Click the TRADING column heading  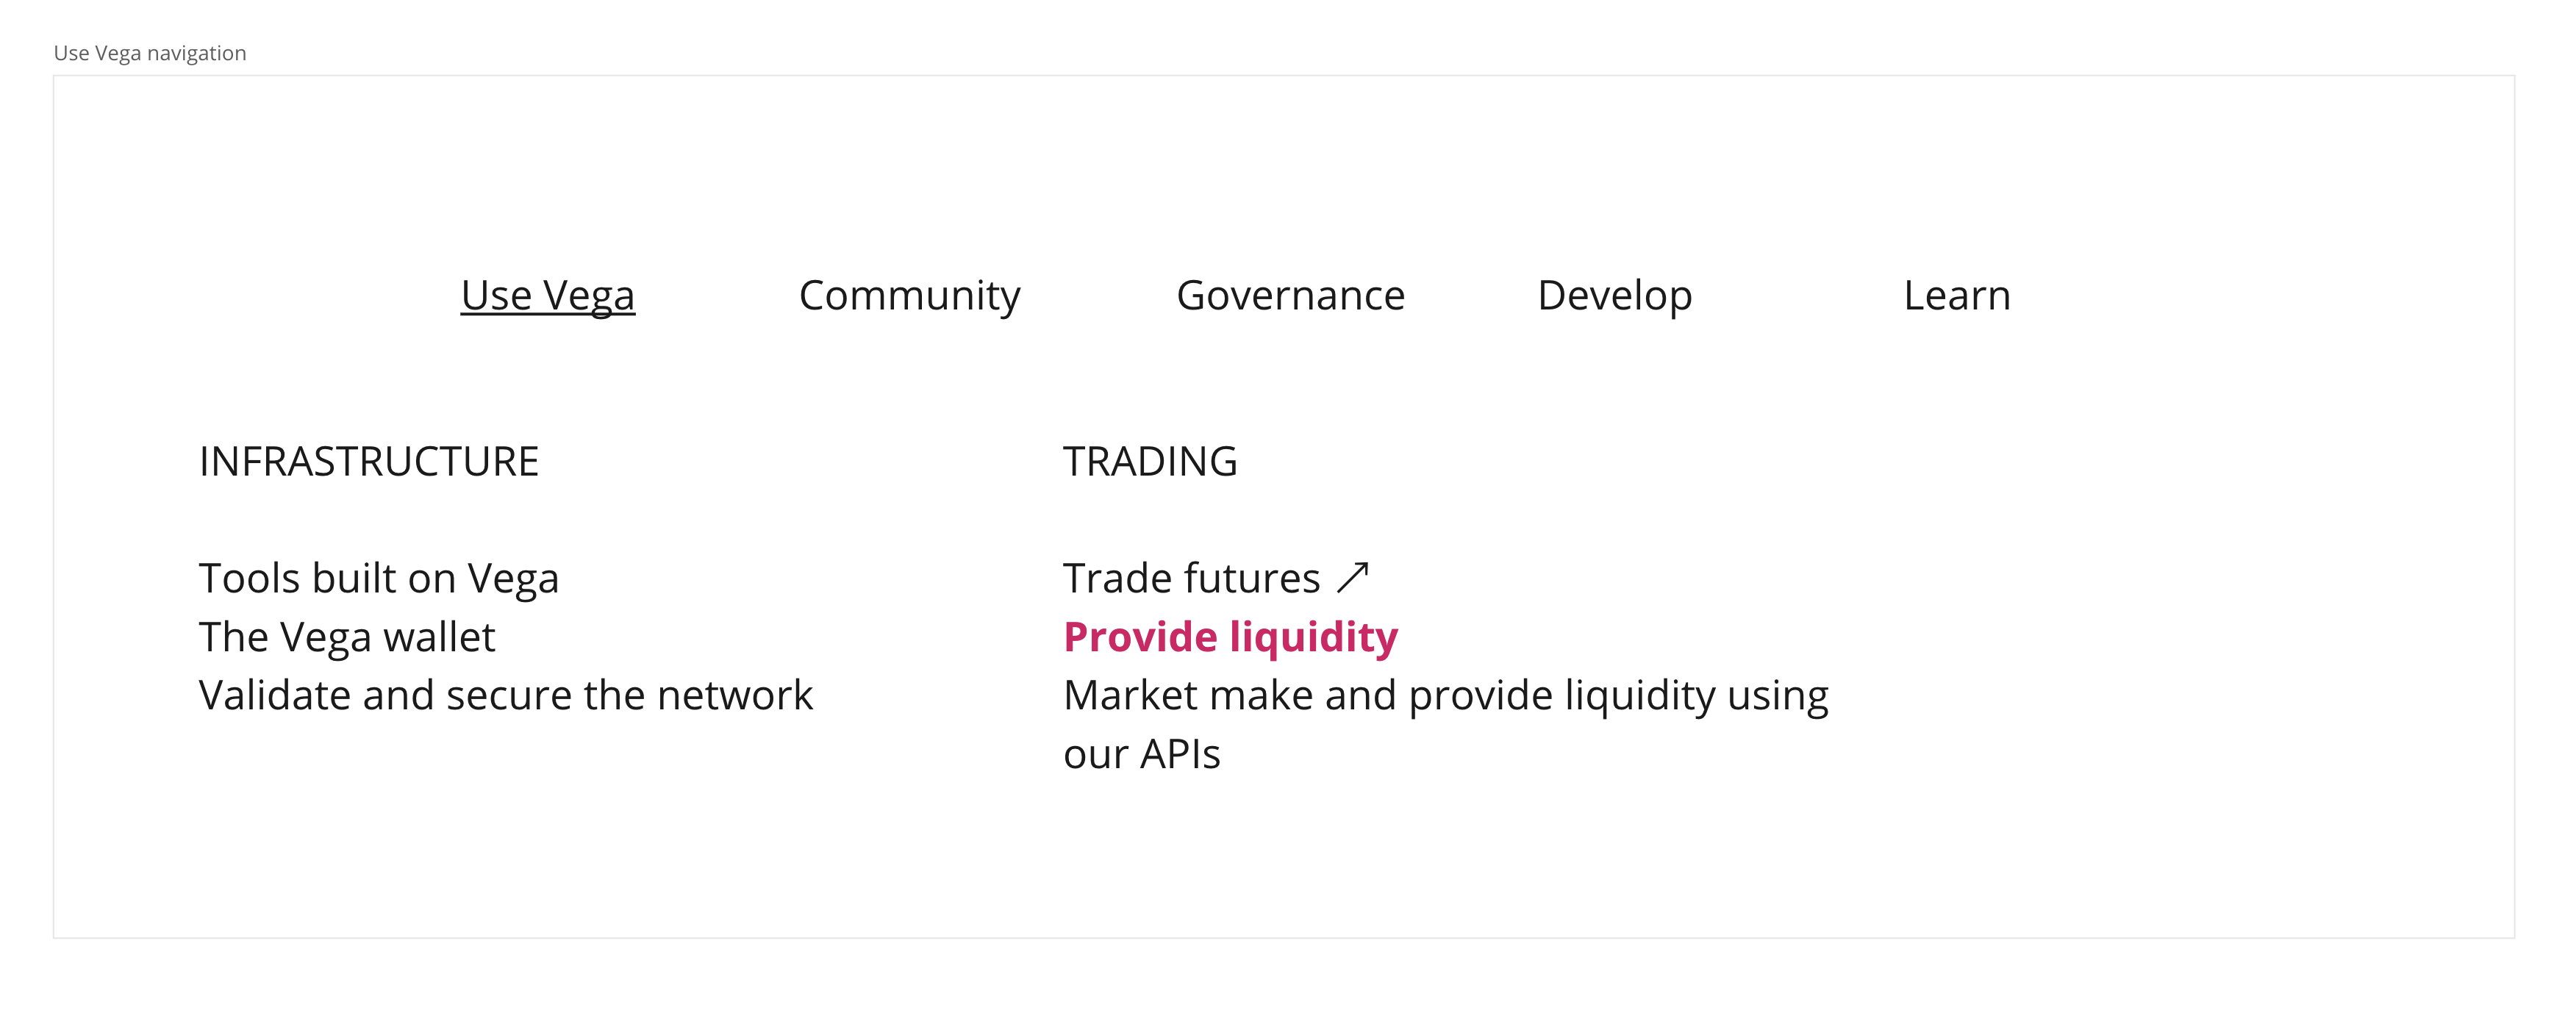tap(1150, 461)
